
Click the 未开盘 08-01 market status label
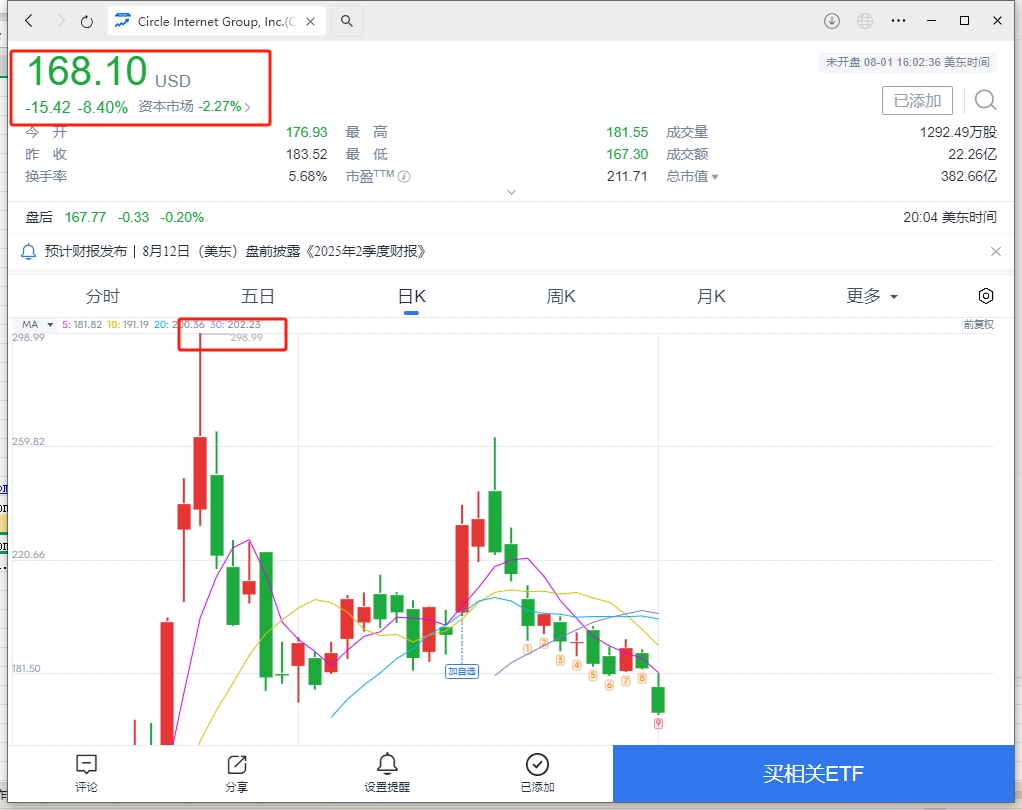(x=907, y=62)
